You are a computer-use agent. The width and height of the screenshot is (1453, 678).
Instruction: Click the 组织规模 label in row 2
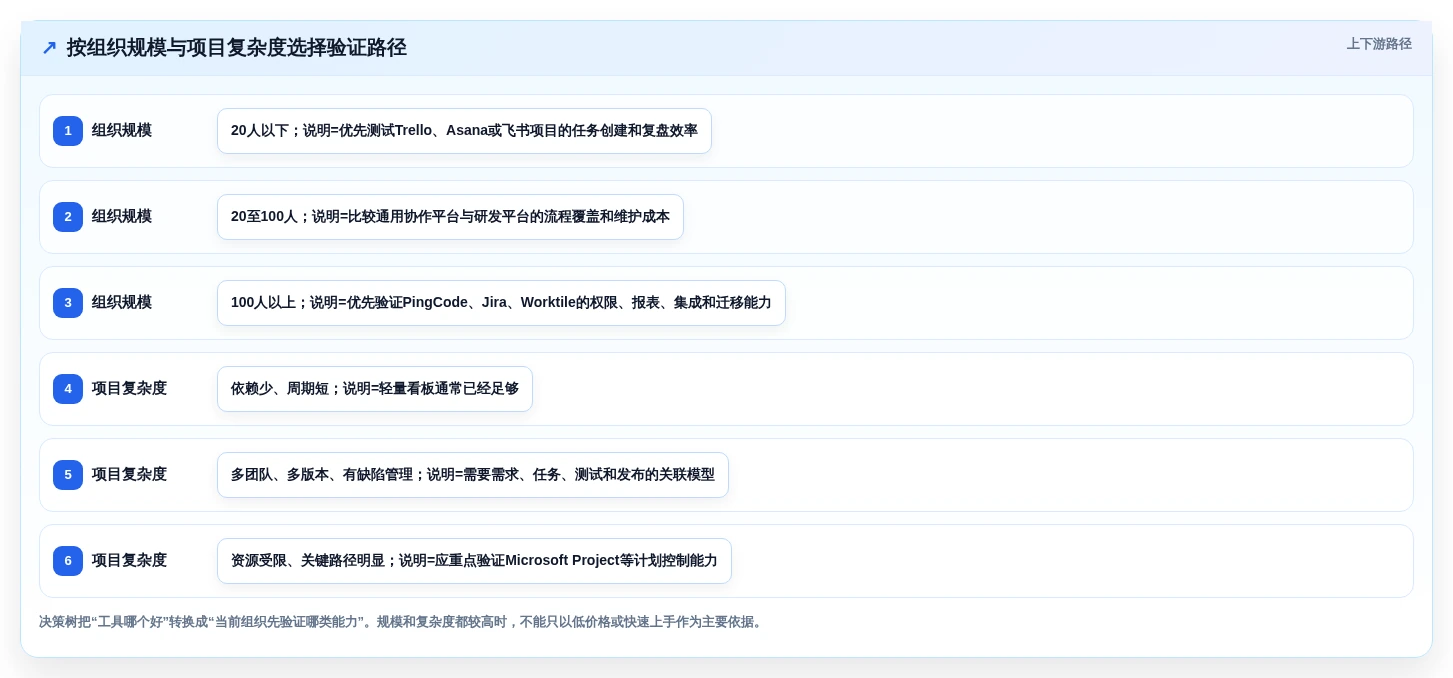[122, 217]
